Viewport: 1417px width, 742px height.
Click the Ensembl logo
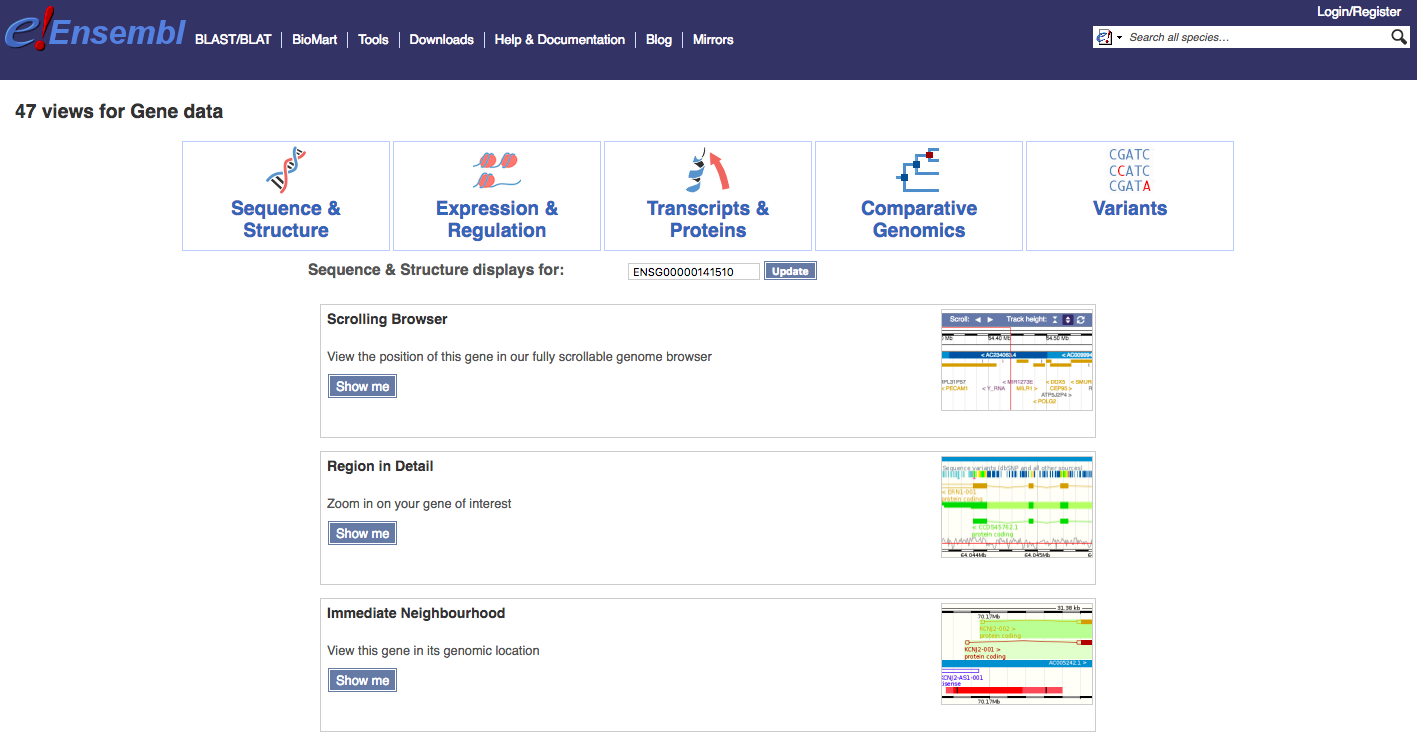(95, 31)
